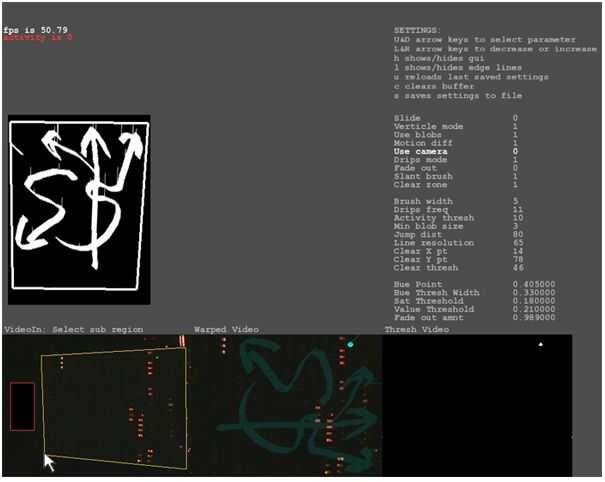Screen dimensions: 605x482
Task: Click the 'Activity thresh' setting label
Action: click(x=434, y=218)
